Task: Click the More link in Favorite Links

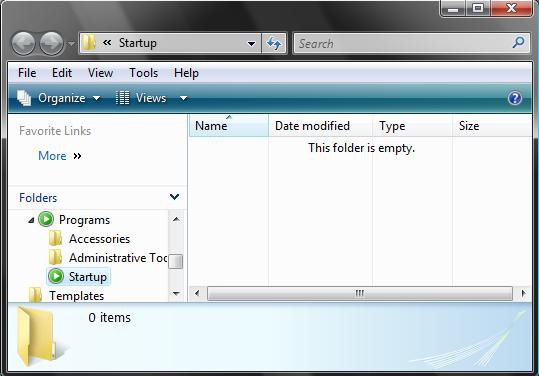Action: (x=52, y=156)
